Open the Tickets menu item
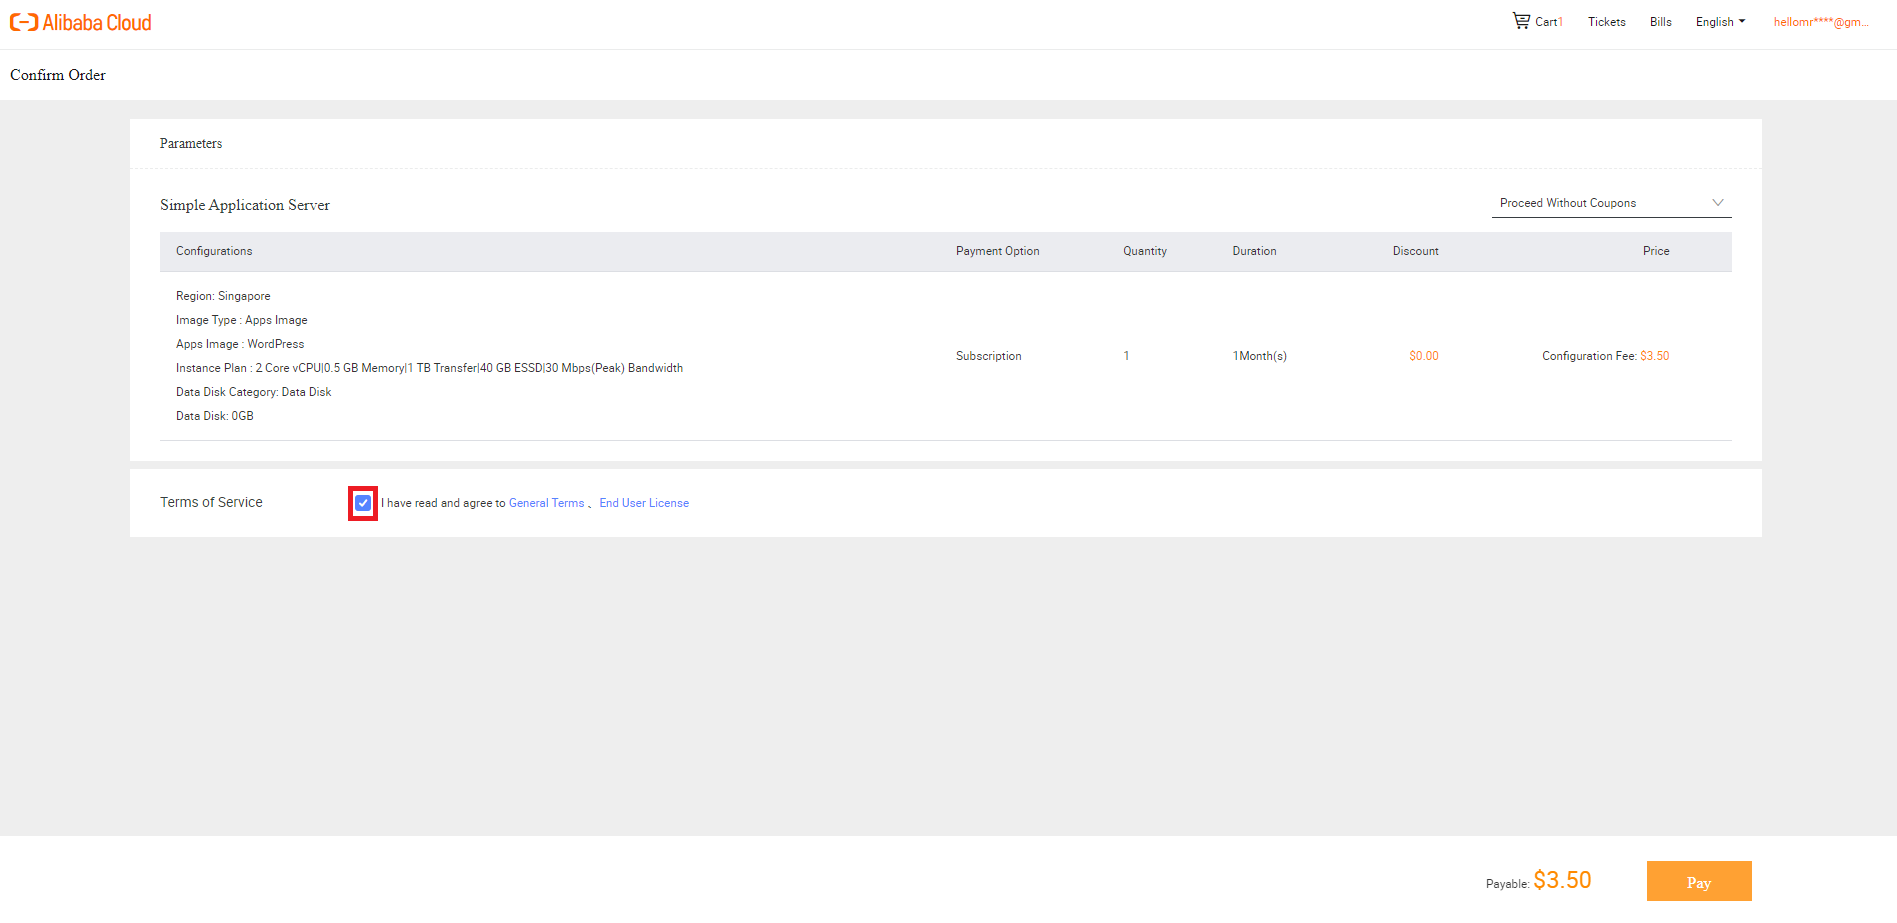This screenshot has width=1897, height=923. [x=1606, y=22]
